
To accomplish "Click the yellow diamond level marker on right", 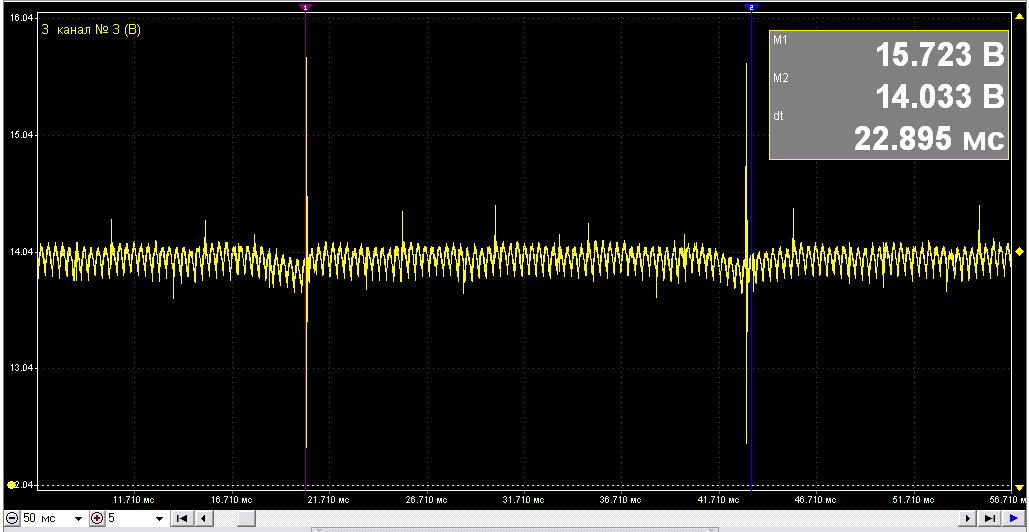I will point(1019,251).
